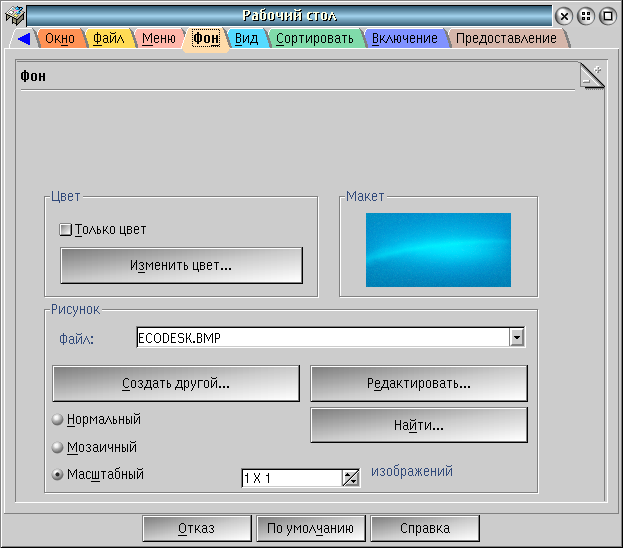Choose the Мозаичный radio option
The image size is (623, 548).
58,448
